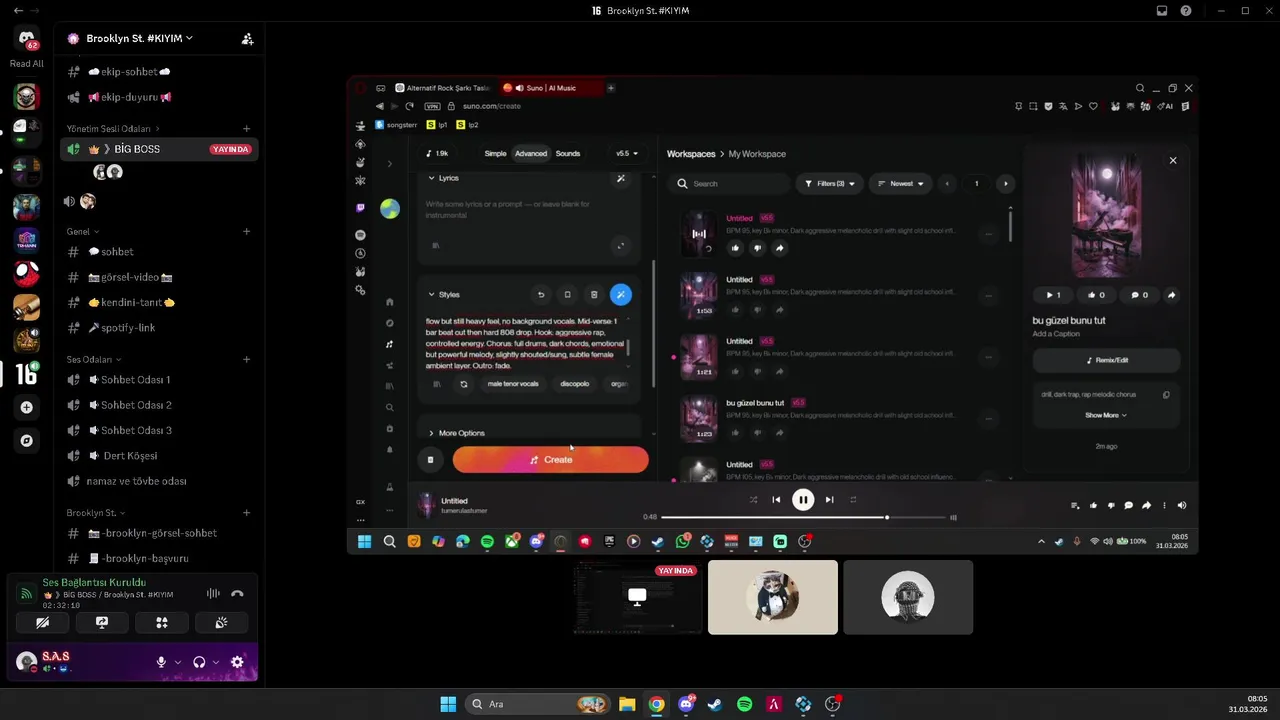Click thumbnail of 1:53 Untitled song
Viewport: 1280px width, 720px height.
tap(699, 296)
